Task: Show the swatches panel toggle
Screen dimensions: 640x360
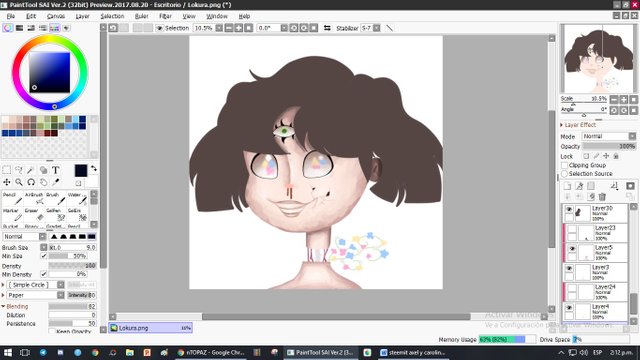Action: pyautogui.click(x=54, y=28)
